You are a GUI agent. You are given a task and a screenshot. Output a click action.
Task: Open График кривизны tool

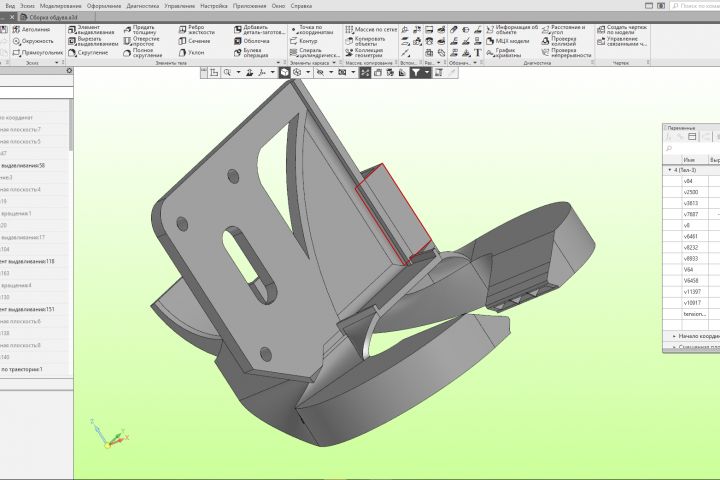click(x=503, y=53)
